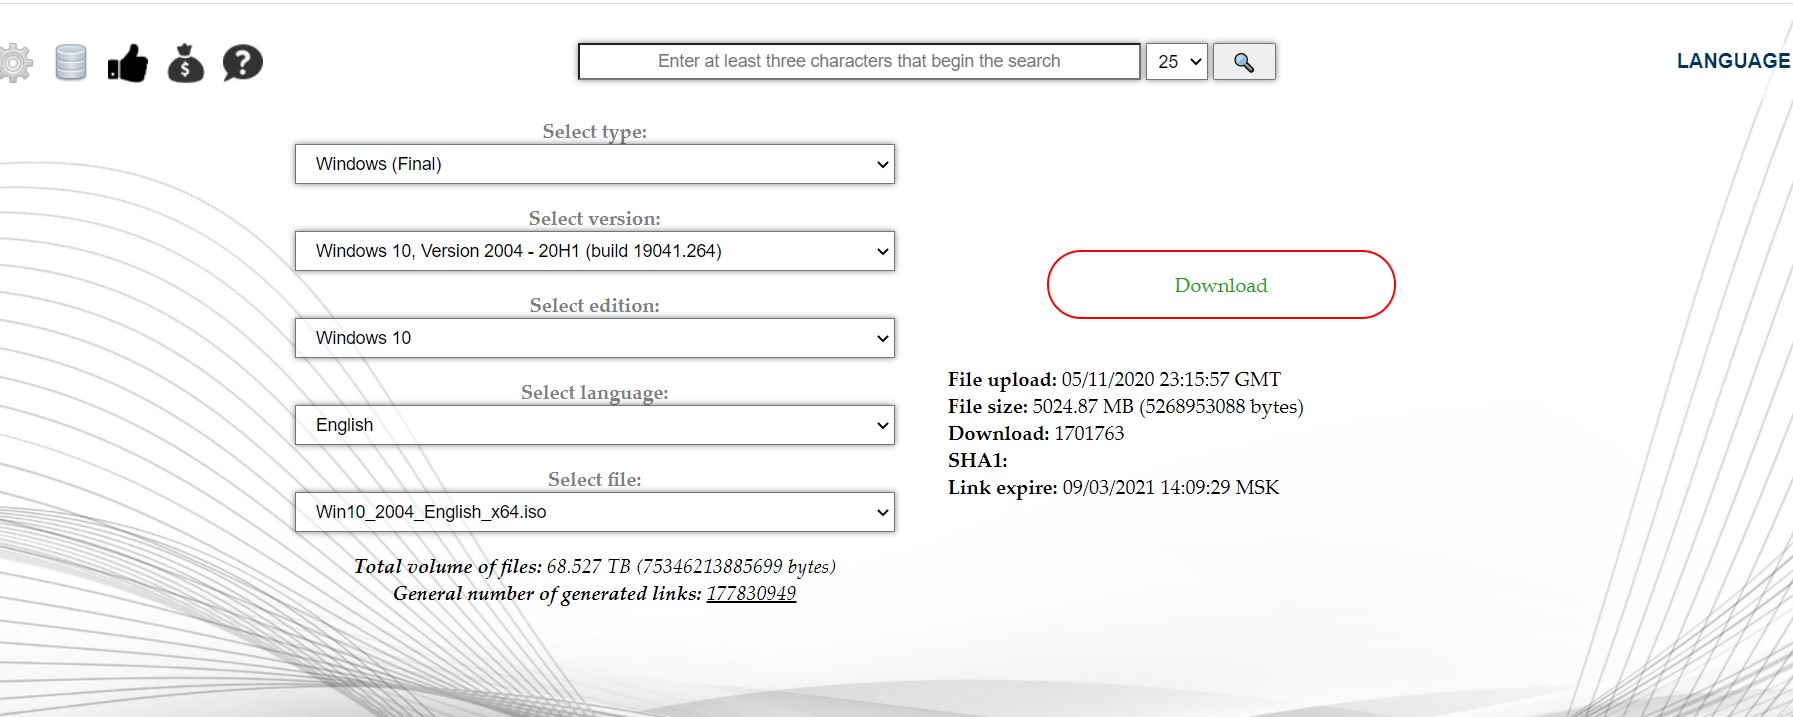Expand the Select type dropdown
1793x717 pixels.
click(595, 164)
